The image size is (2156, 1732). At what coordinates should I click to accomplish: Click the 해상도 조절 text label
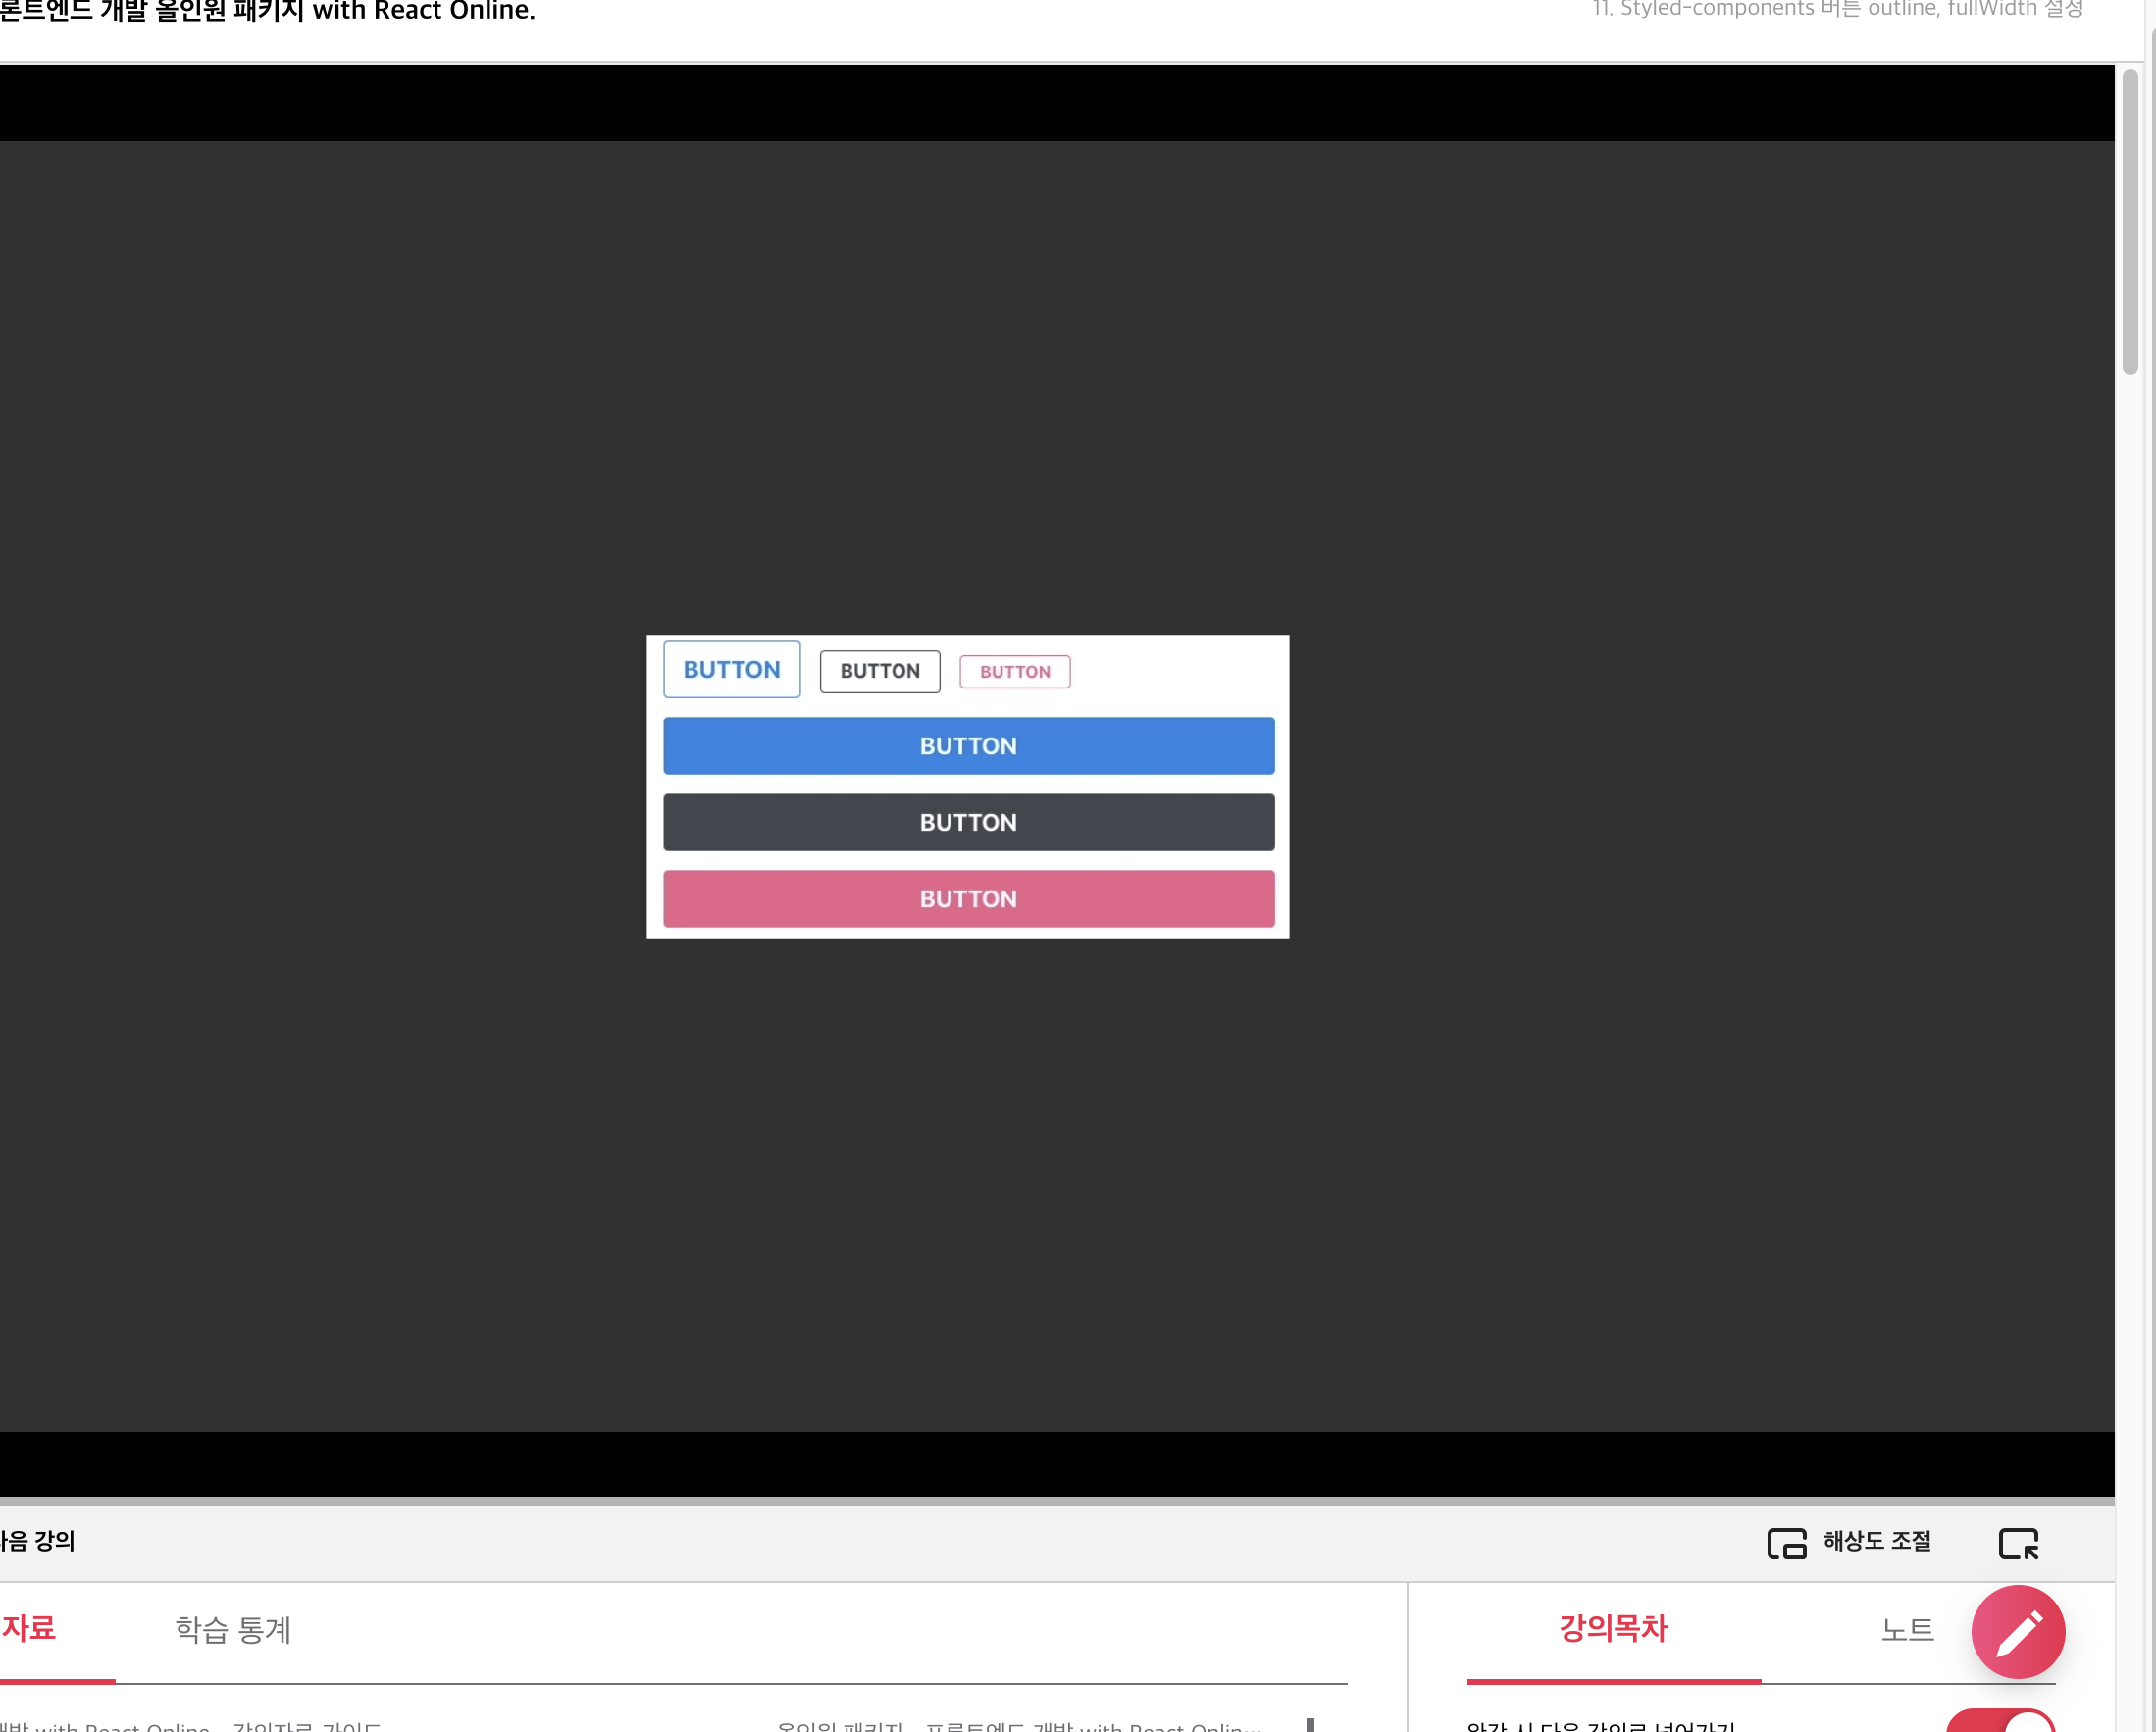(x=1876, y=1541)
